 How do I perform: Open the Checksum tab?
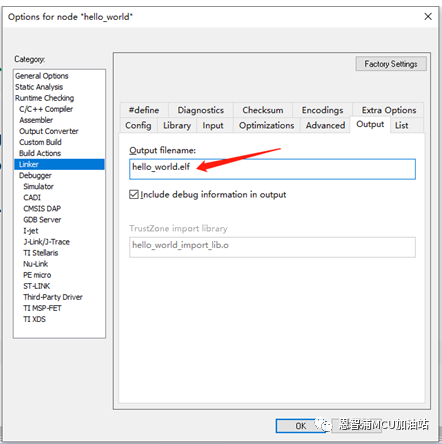click(x=263, y=110)
